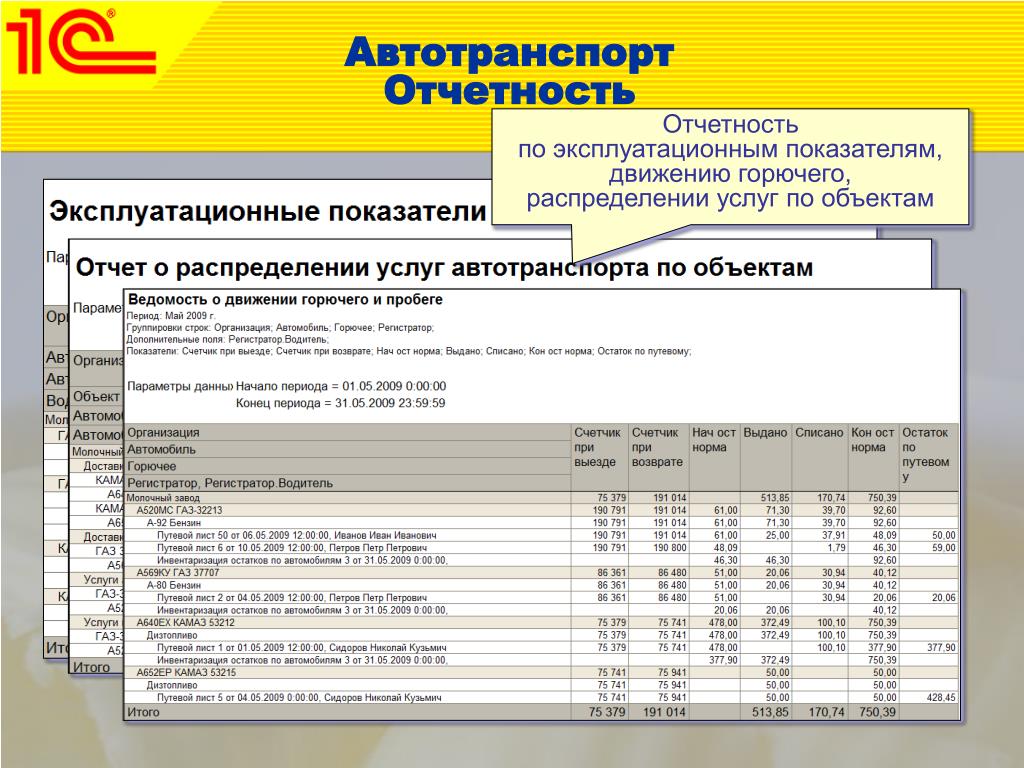Viewport: 1024px width, 768px height.
Task: Bring 'Эксплуатационные показатели' report window to front
Action: point(267,212)
